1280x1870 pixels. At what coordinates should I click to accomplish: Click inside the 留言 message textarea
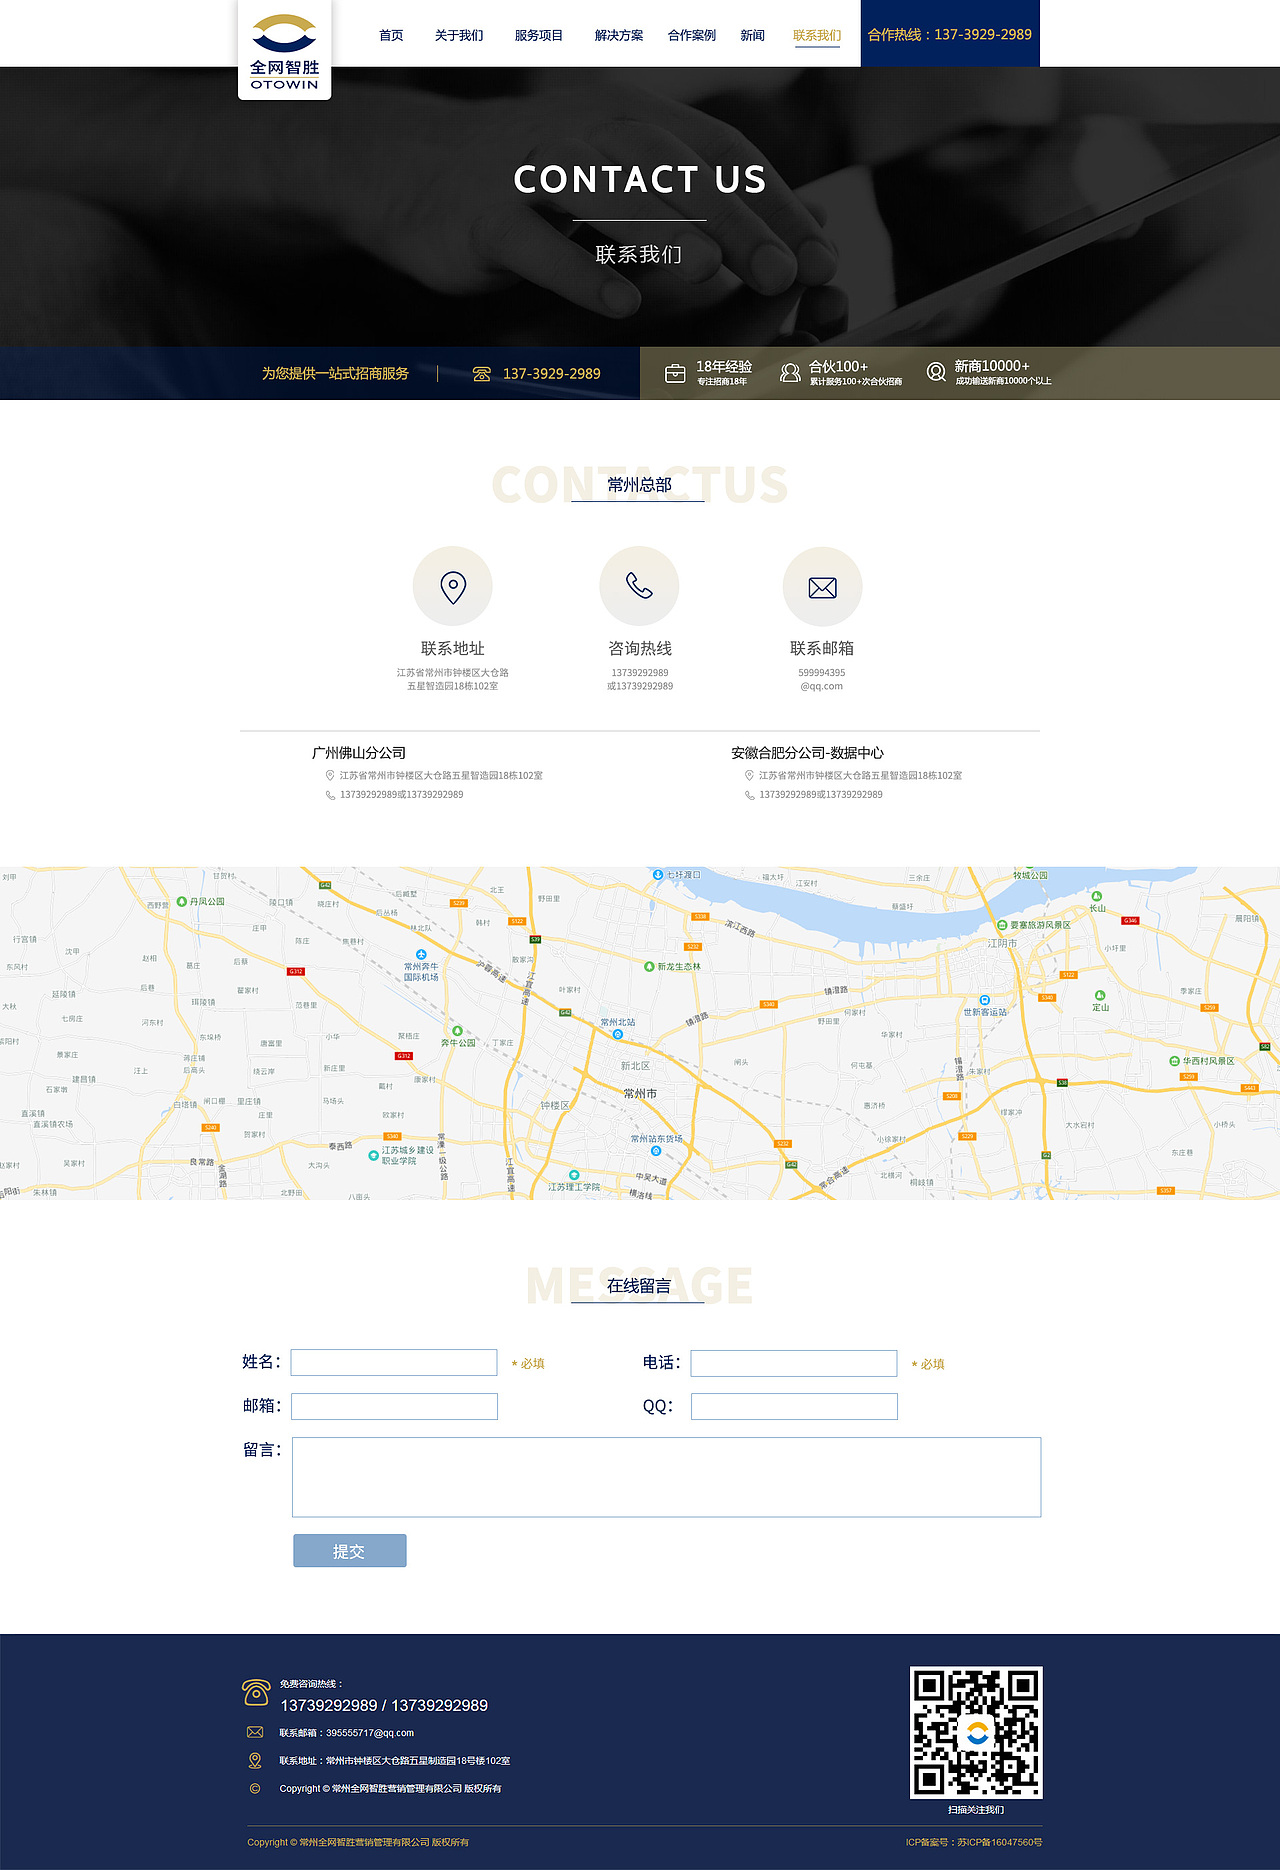click(667, 1478)
